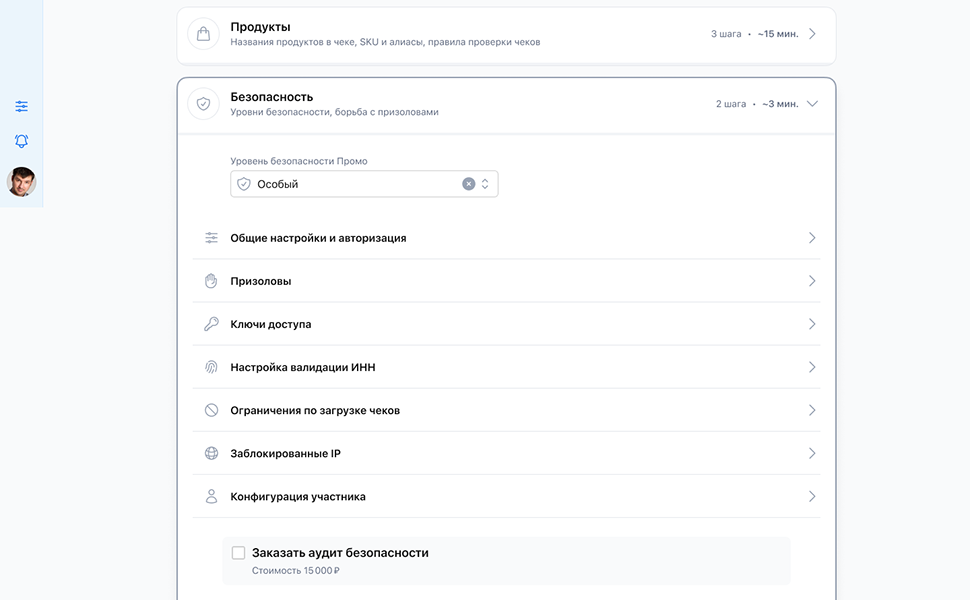Collapse the Безопасность section chevron
The image size is (970, 600).
(x=812, y=103)
